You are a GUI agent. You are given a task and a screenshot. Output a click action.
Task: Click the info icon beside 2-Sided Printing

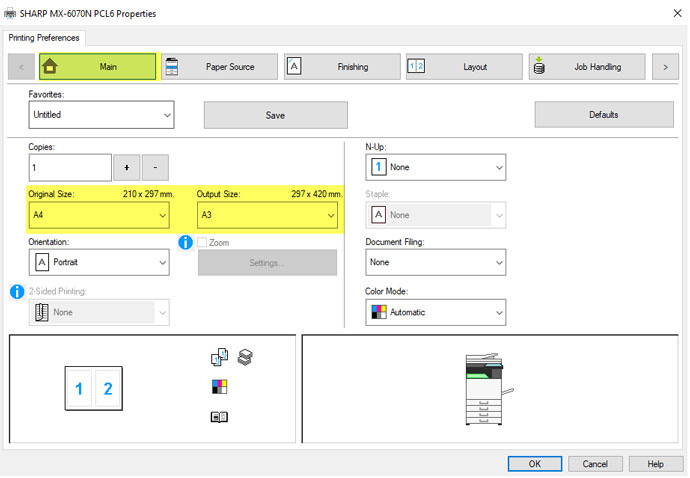17,291
